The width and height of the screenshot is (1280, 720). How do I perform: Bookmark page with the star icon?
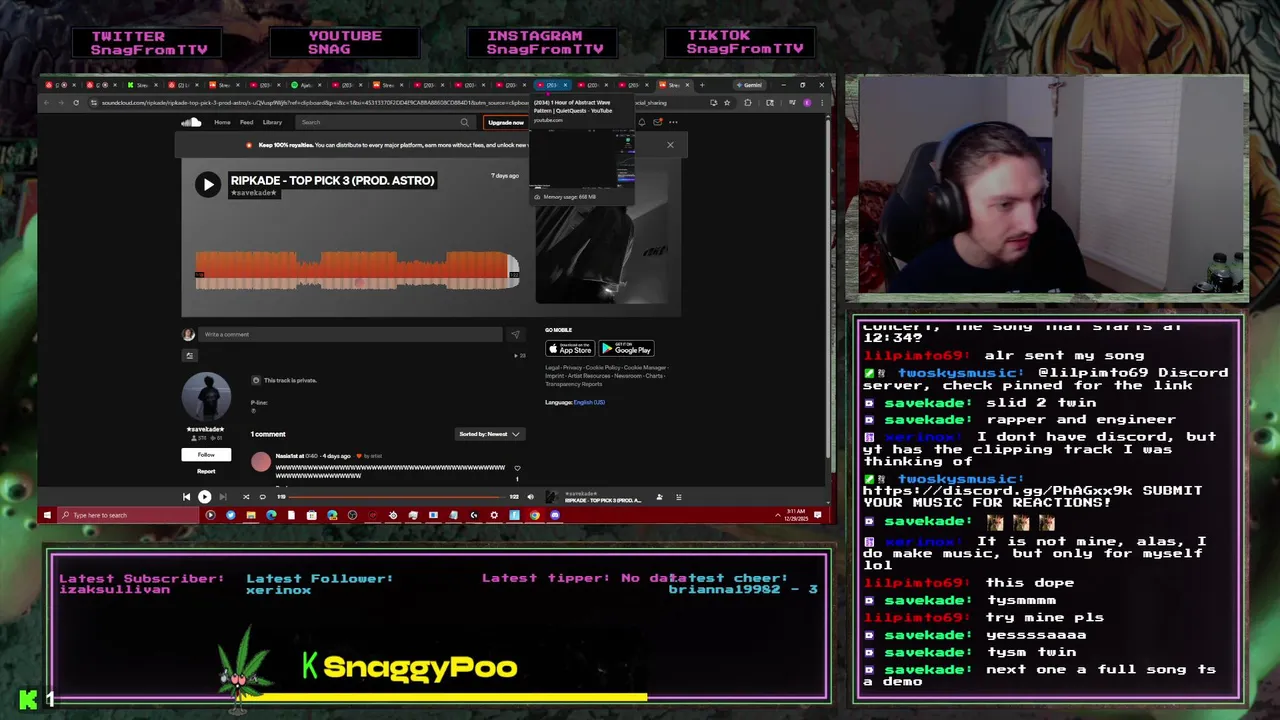point(727,102)
